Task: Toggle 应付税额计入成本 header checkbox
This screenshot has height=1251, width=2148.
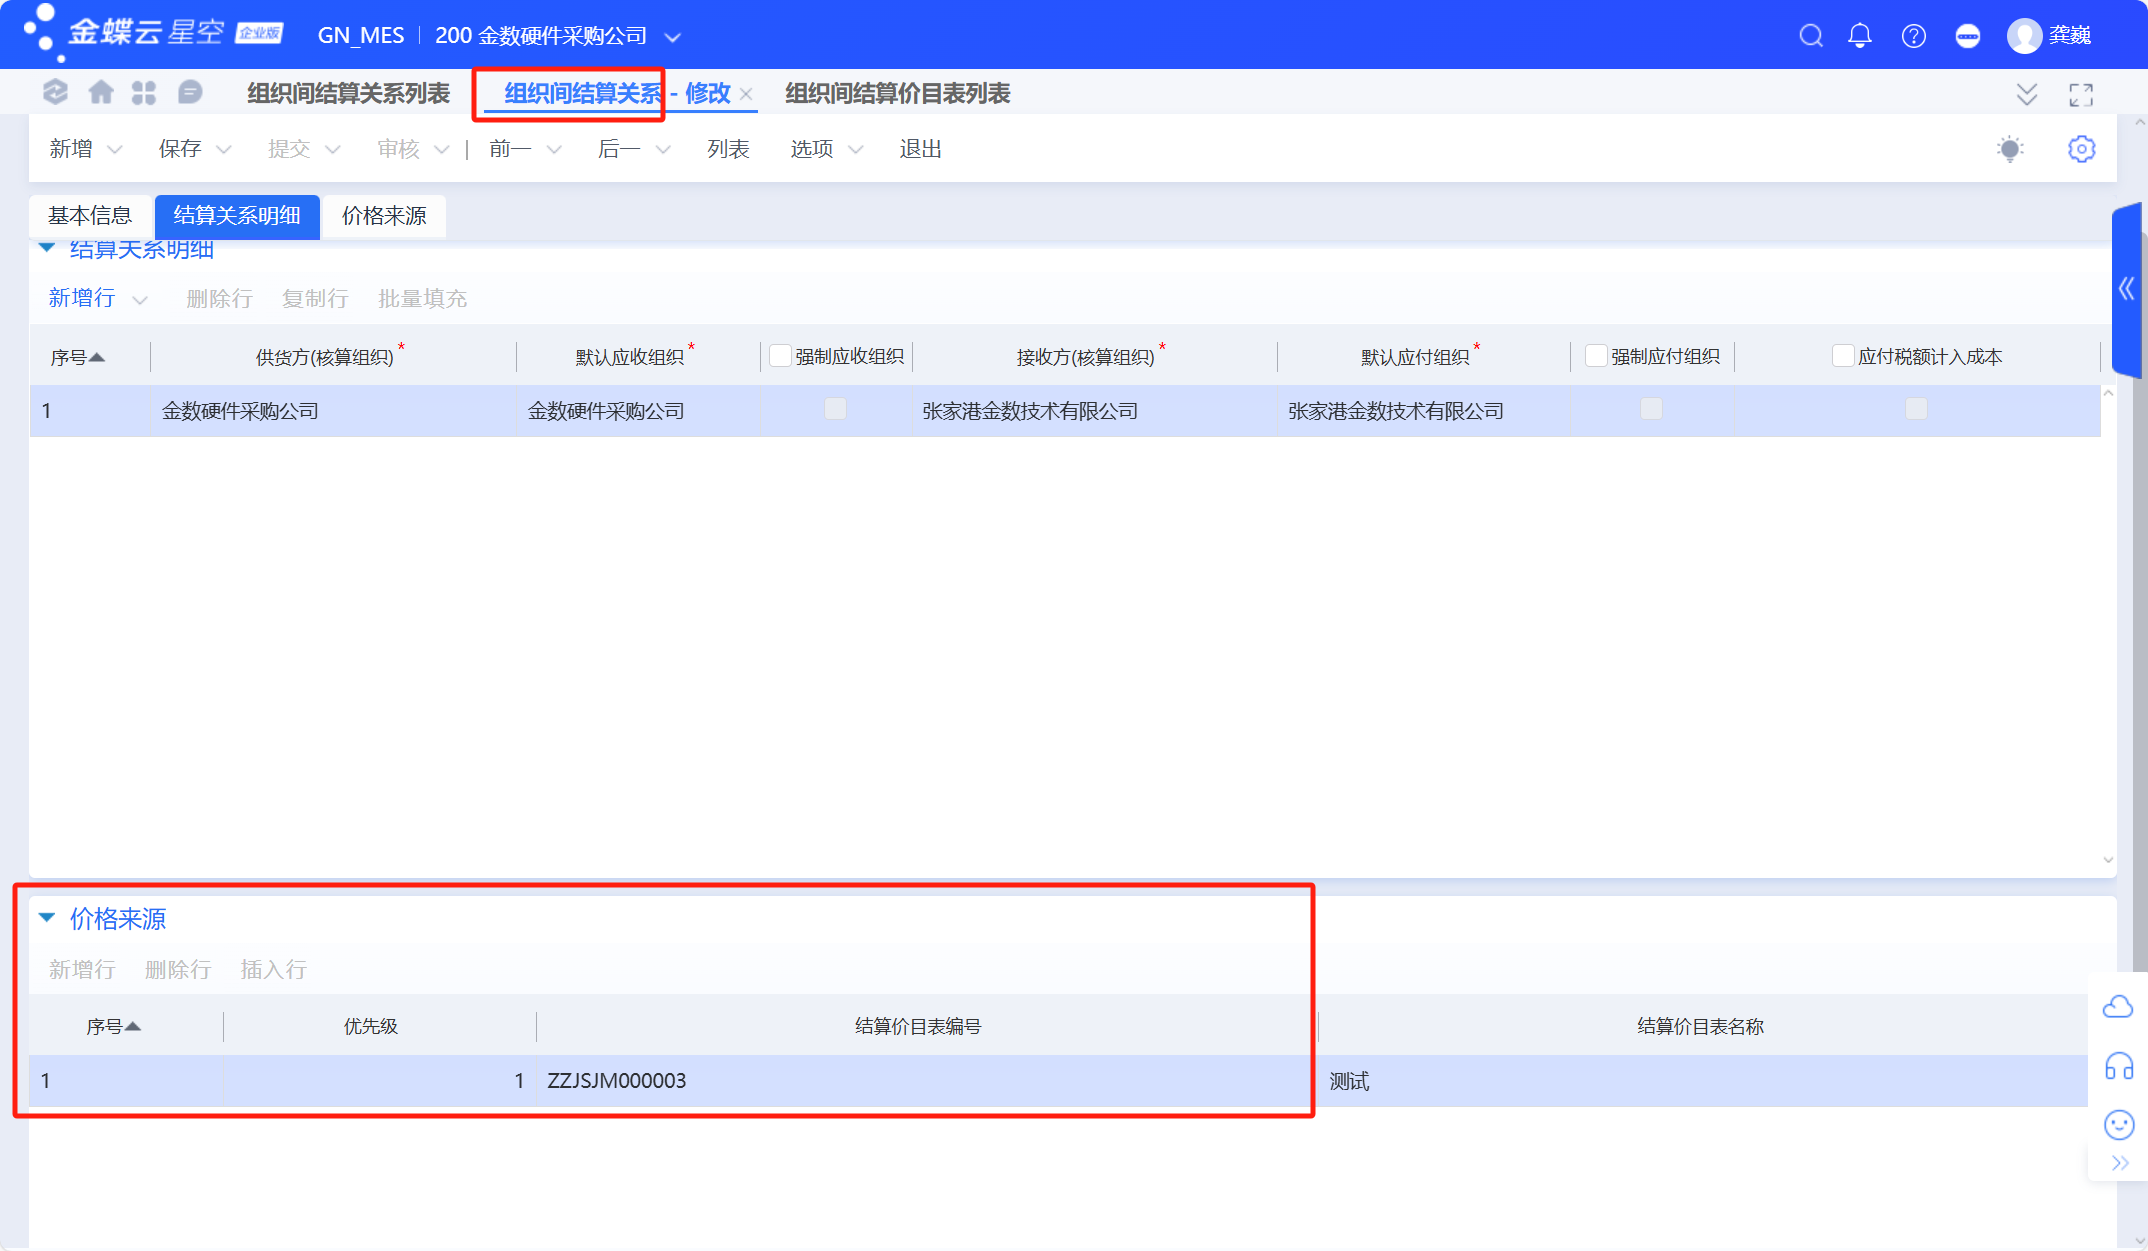Action: [x=1843, y=356]
